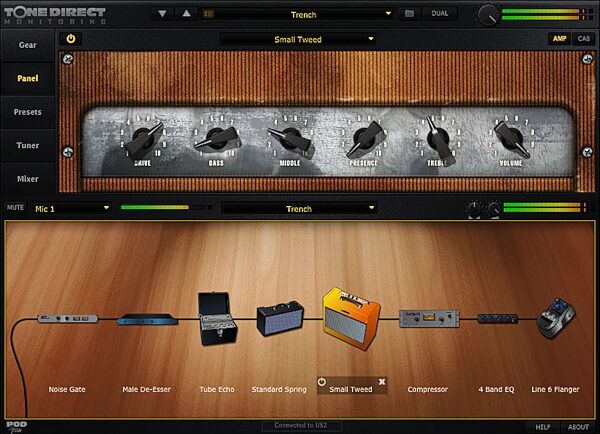This screenshot has width=600, height=434.
Task: Open the lower Trench tone dropdown
Action: coord(298,209)
